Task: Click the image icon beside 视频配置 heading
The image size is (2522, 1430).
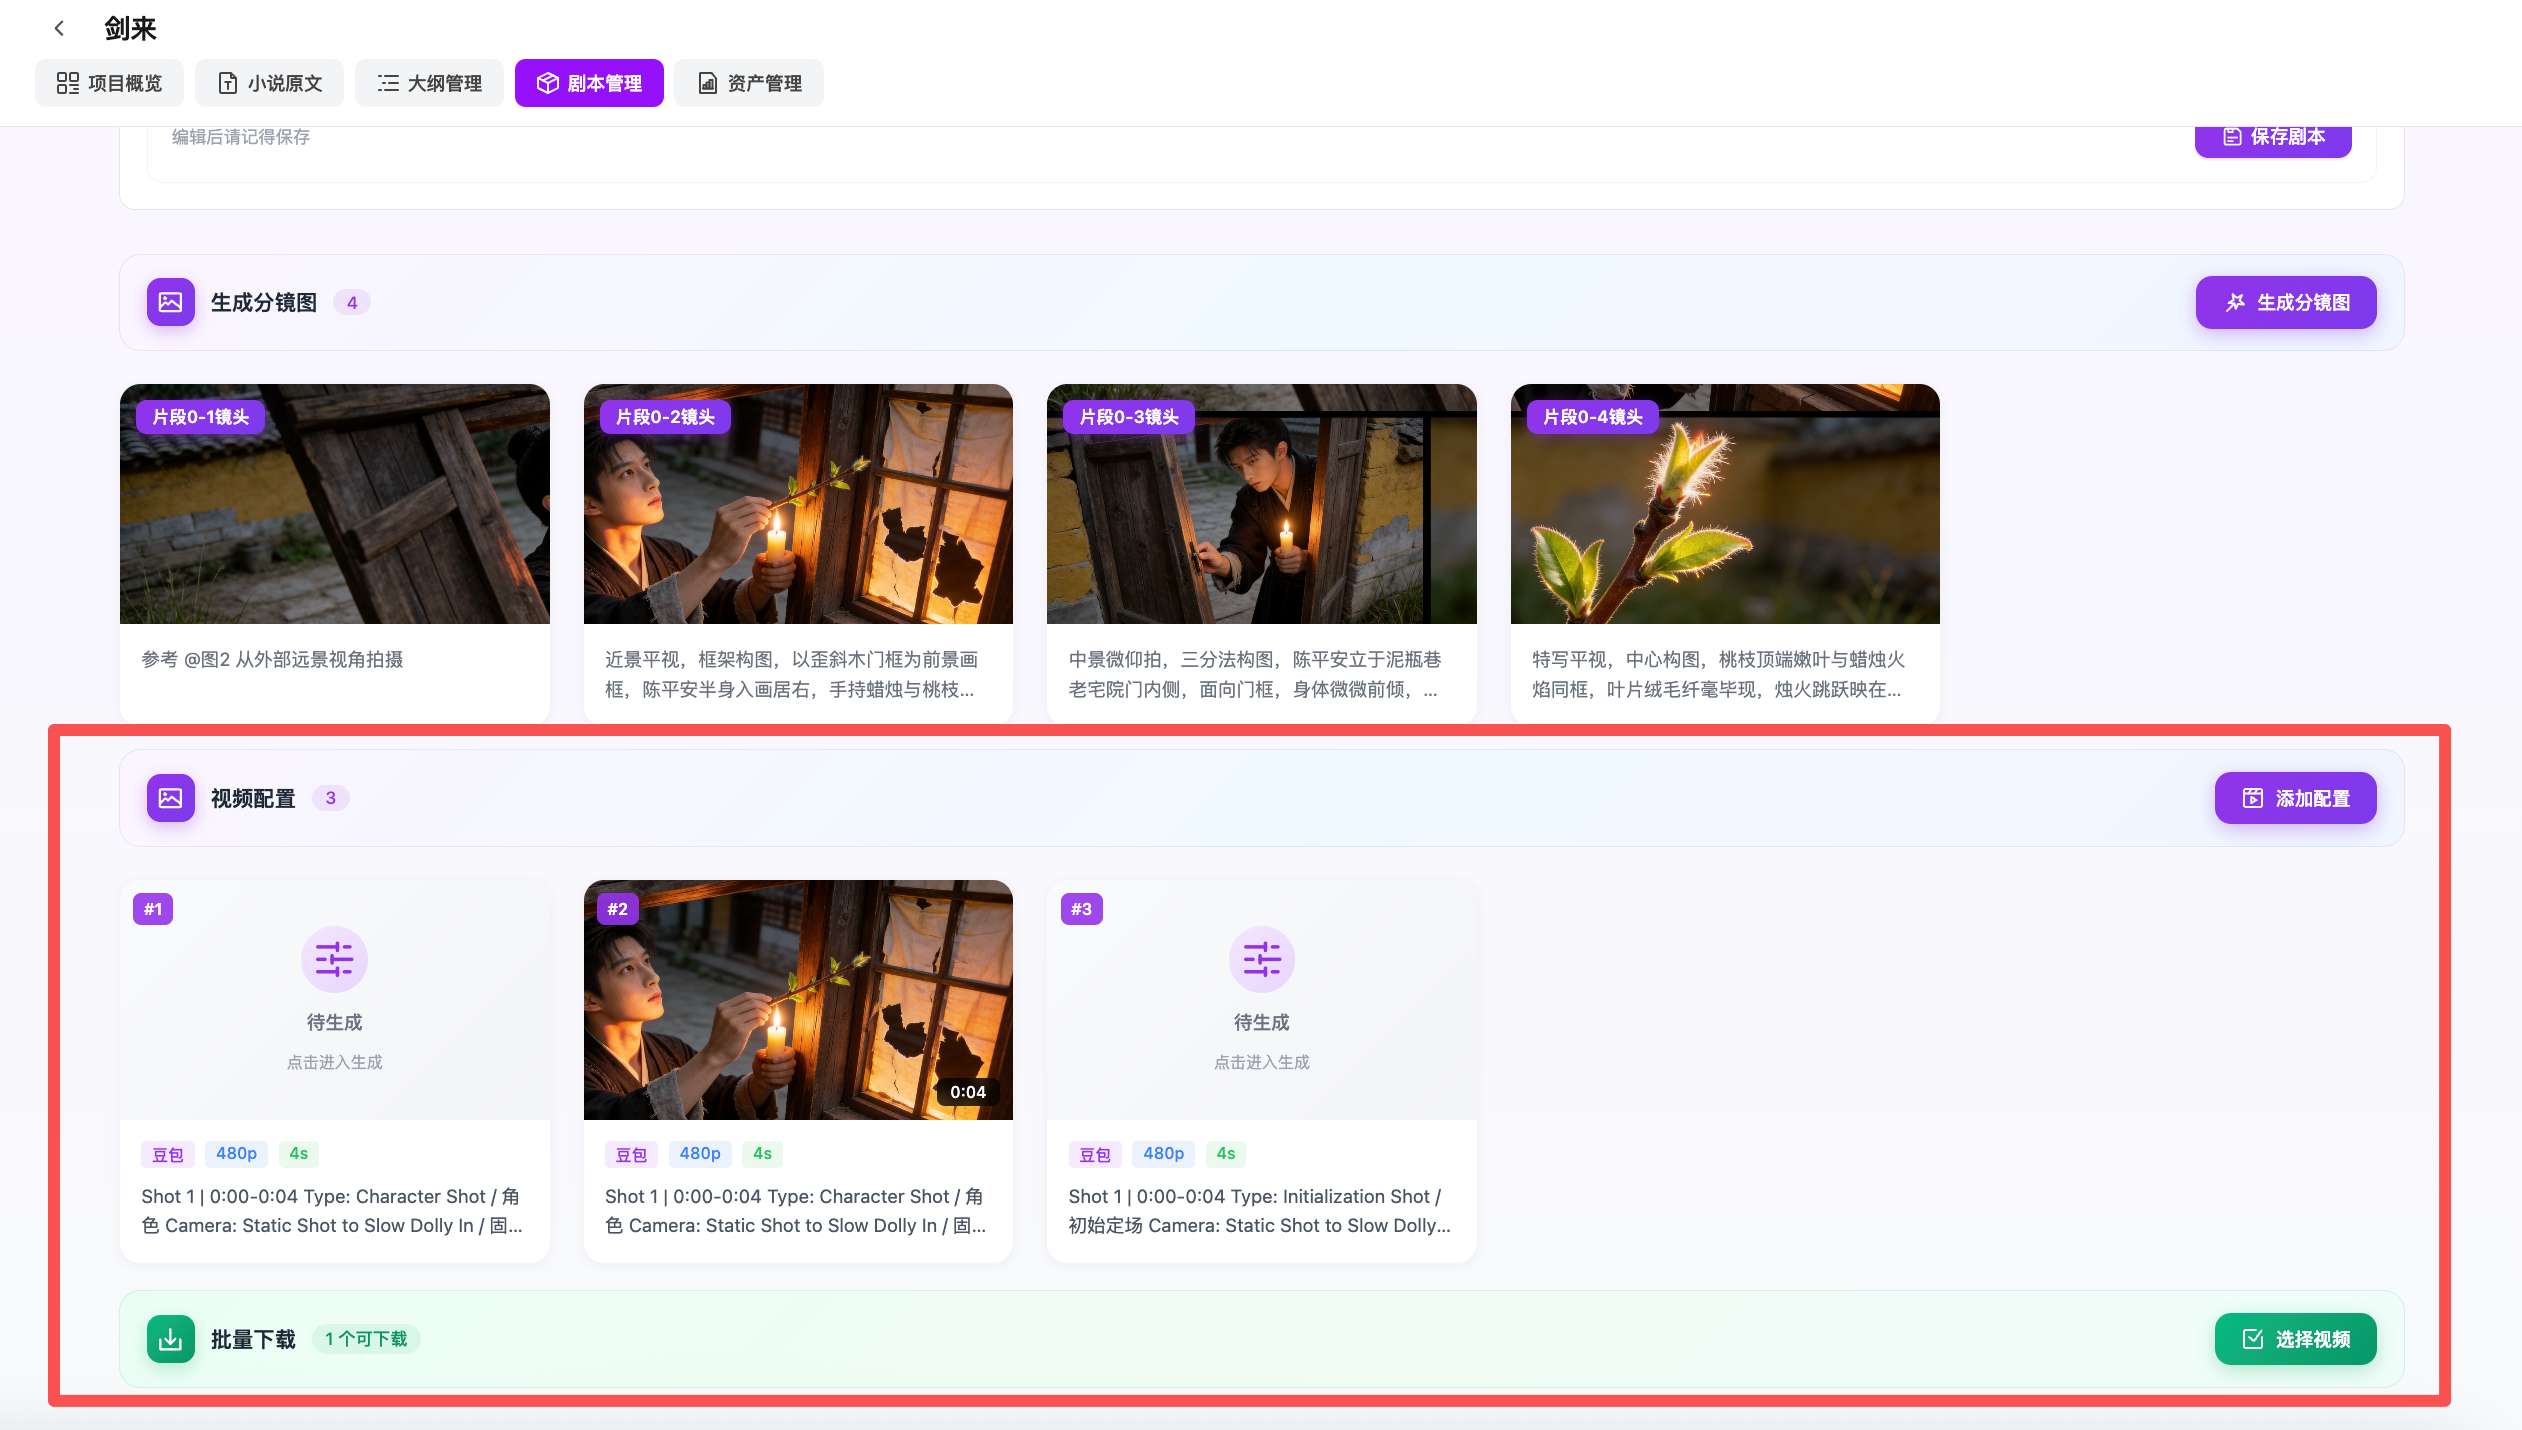Action: 171,798
